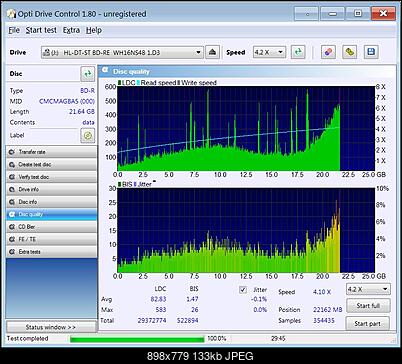Eject the disc with the eject icon
This screenshot has width=402, height=364.
(x=212, y=52)
